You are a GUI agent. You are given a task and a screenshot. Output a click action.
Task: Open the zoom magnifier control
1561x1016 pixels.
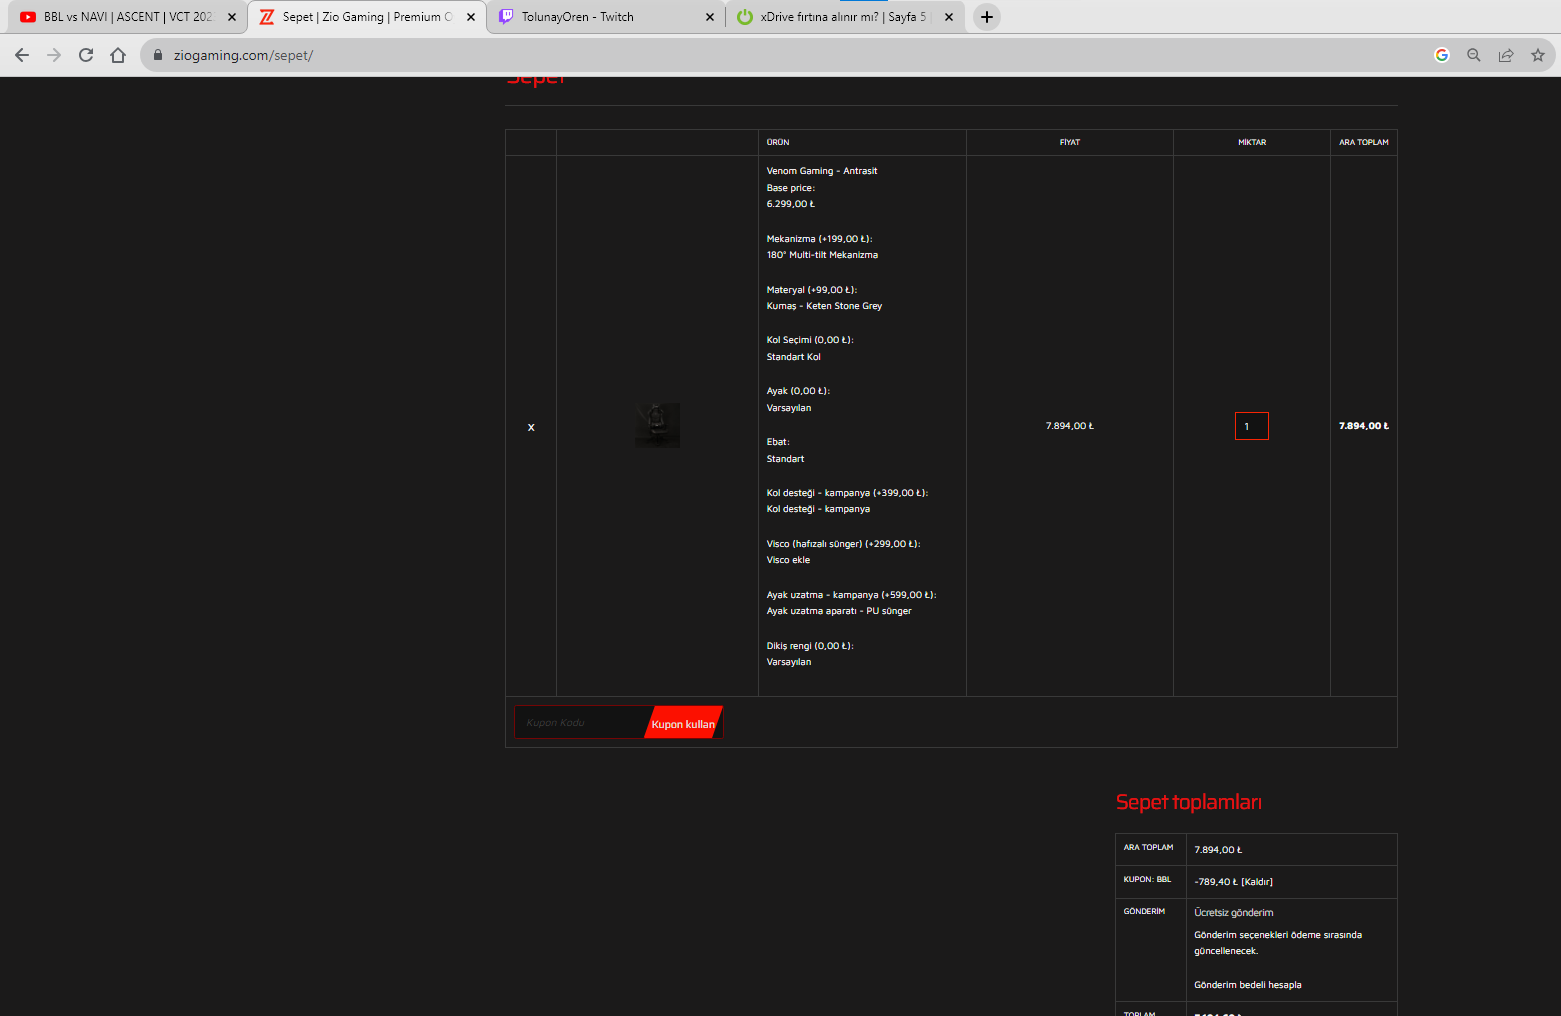1474,55
